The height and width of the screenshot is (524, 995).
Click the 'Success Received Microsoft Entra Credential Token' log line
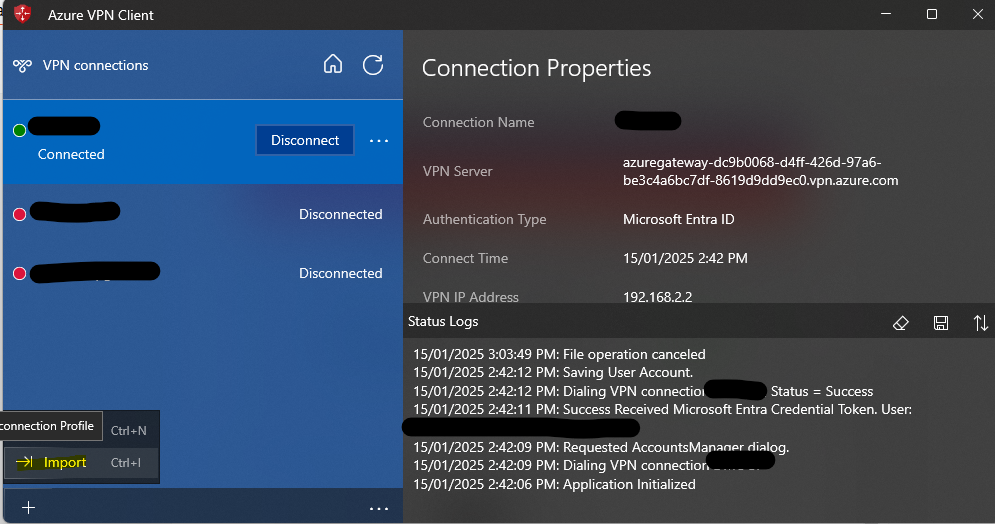662,409
